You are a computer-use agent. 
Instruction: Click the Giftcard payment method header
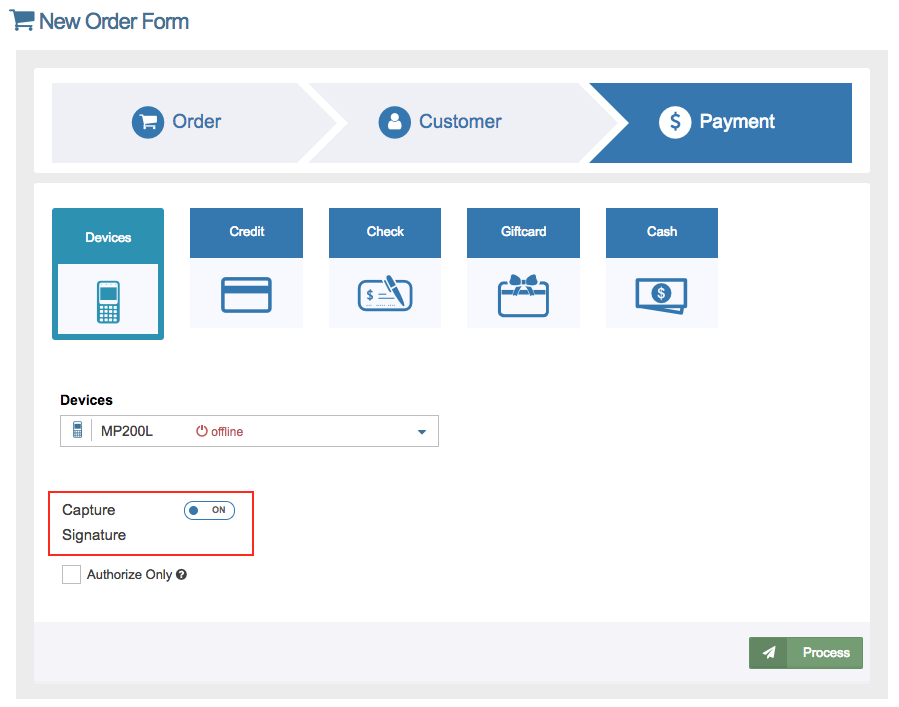tap(523, 232)
